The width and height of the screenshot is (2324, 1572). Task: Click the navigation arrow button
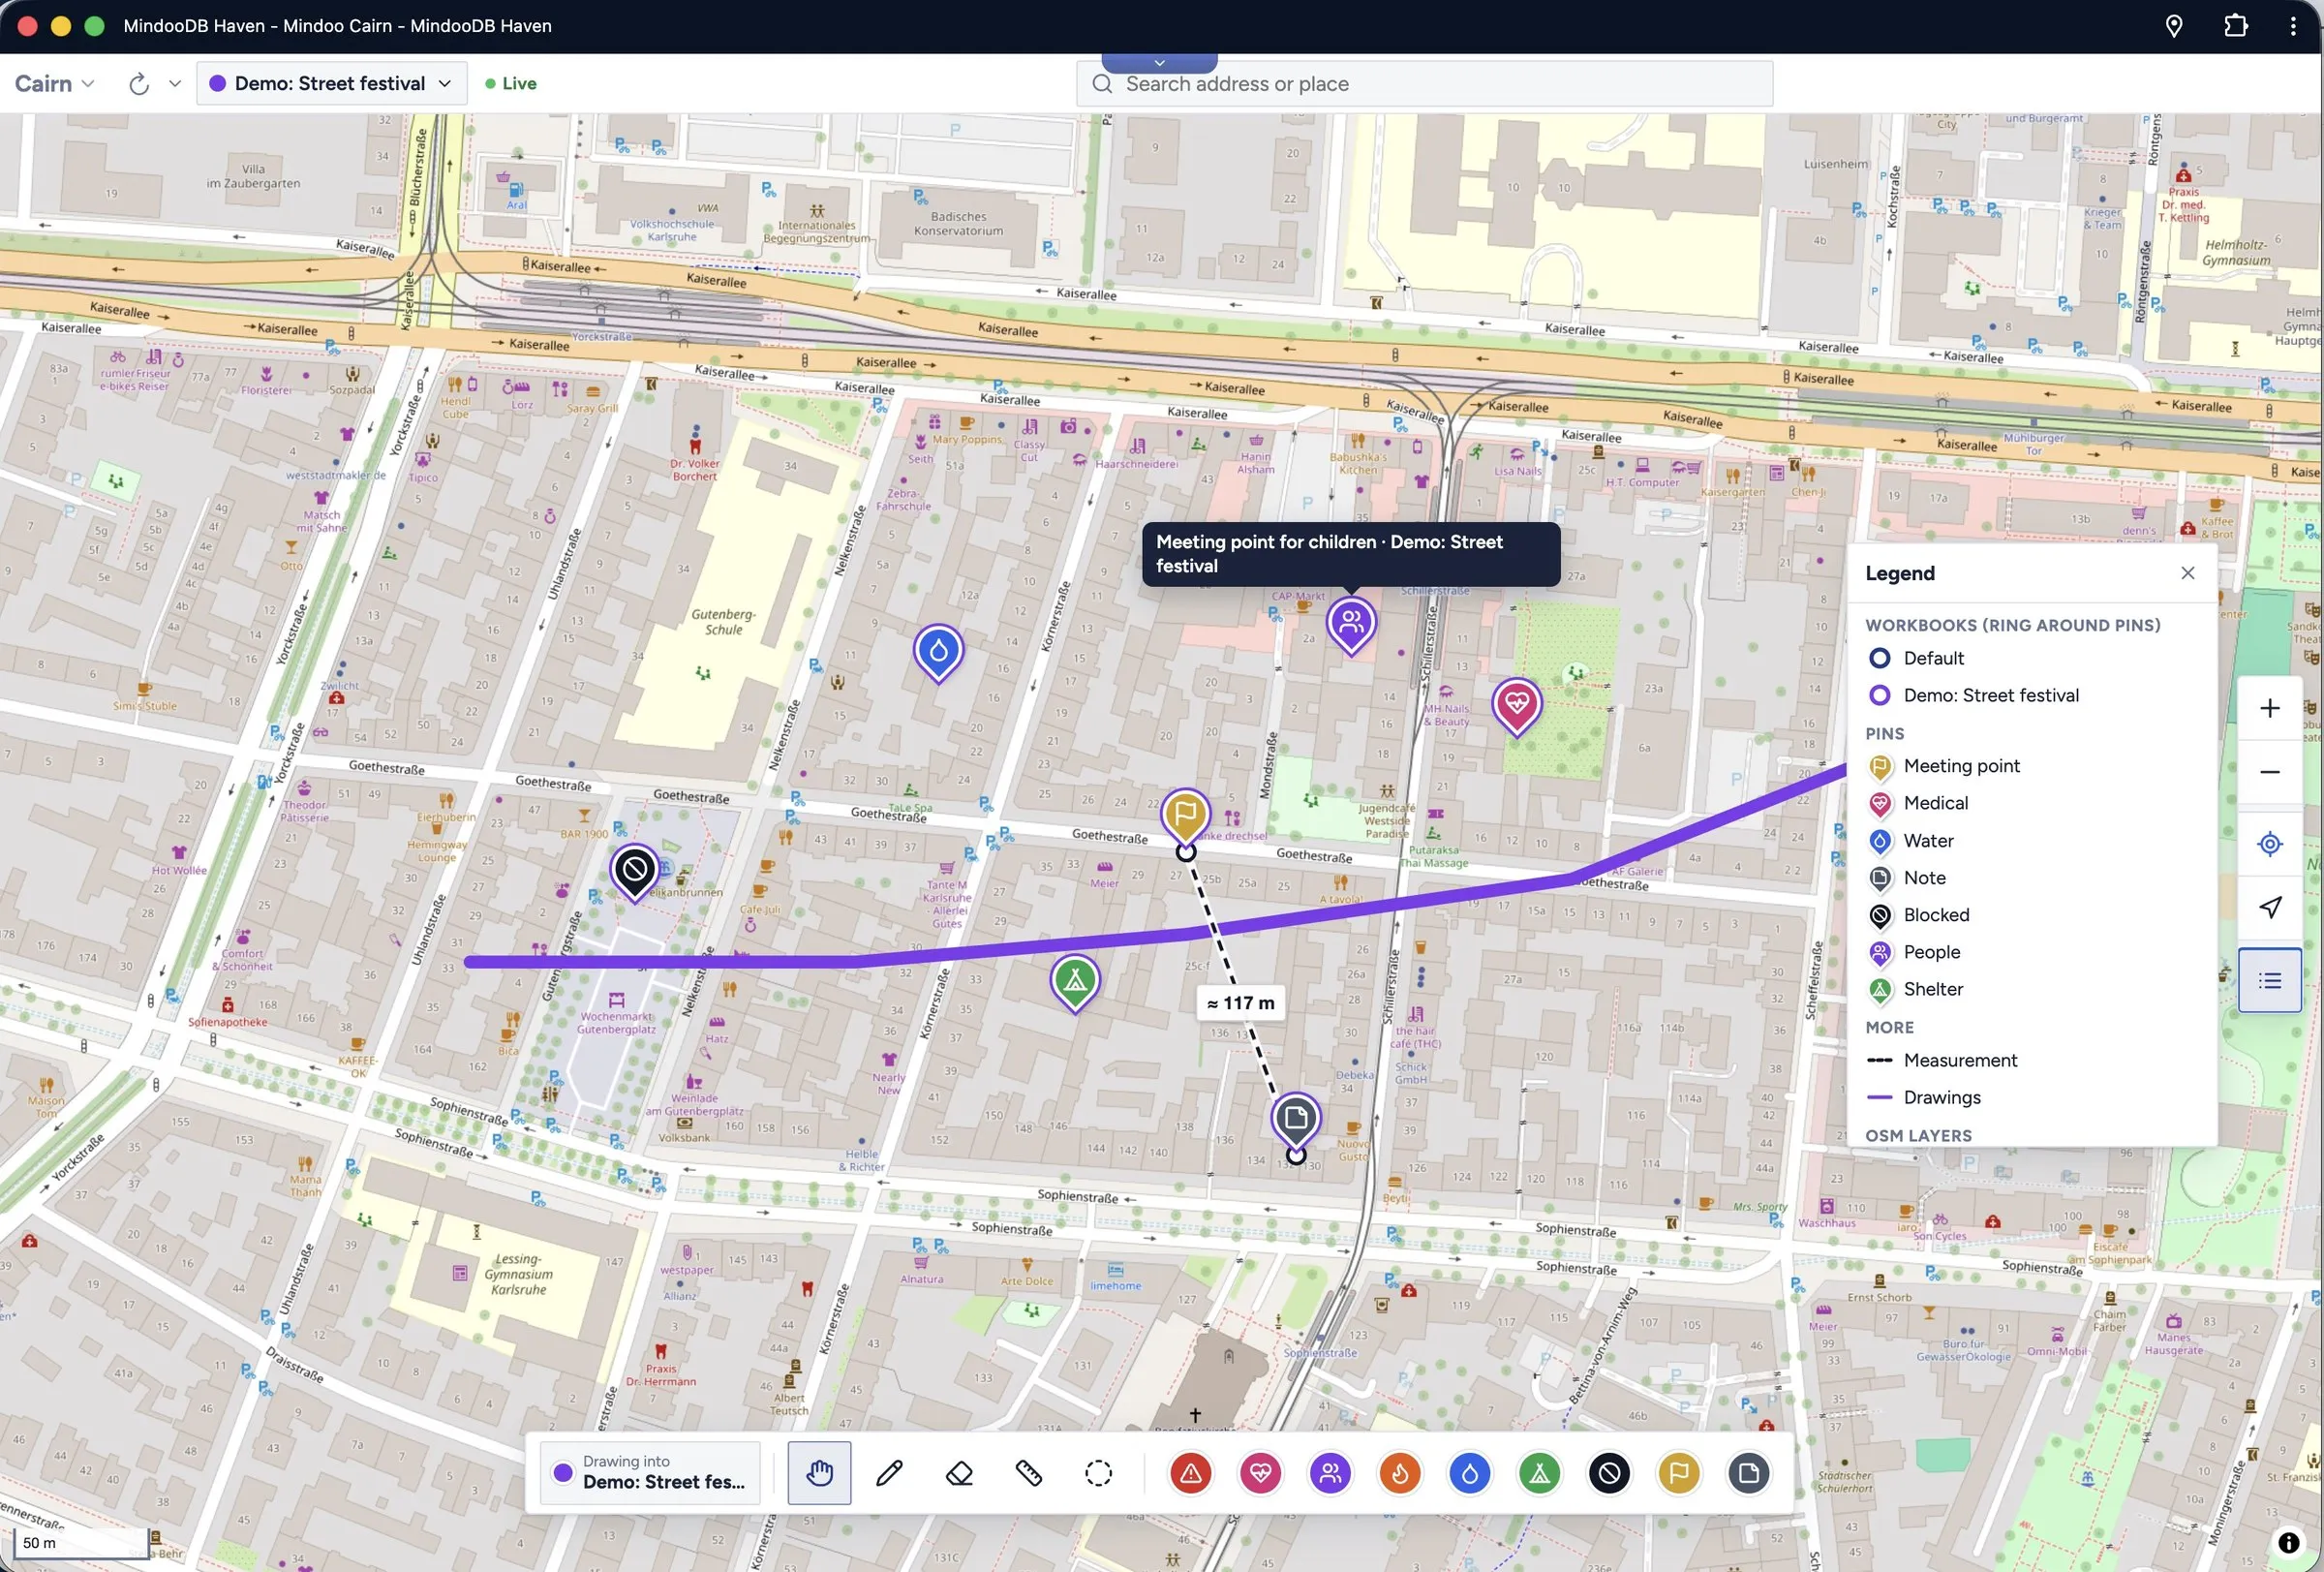click(x=2270, y=907)
